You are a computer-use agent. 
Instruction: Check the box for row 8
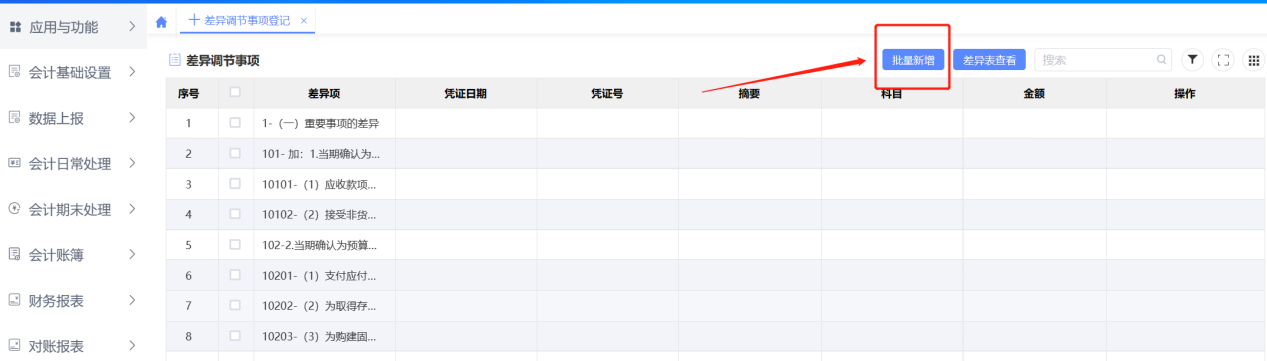pyautogui.click(x=235, y=336)
